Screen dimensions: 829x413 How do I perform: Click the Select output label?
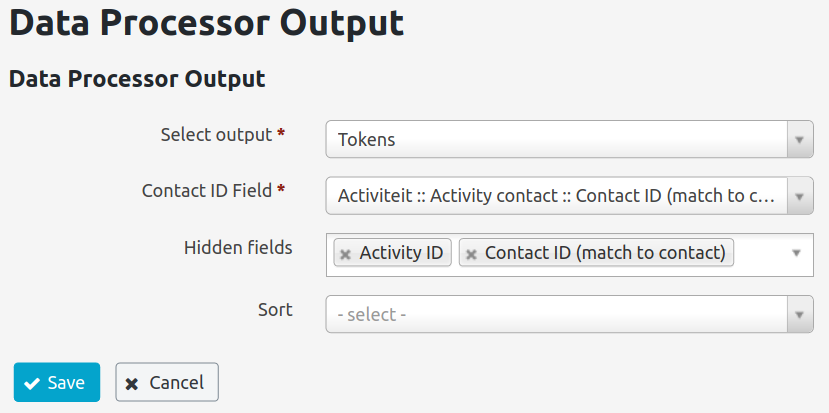[216, 135]
